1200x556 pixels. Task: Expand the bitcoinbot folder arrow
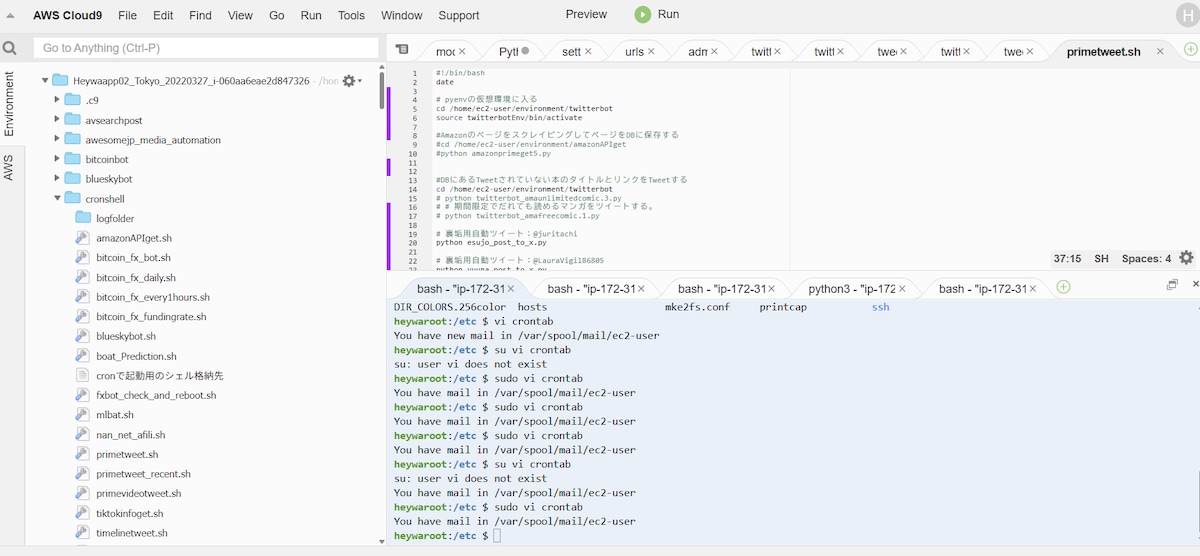tap(57, 159)
